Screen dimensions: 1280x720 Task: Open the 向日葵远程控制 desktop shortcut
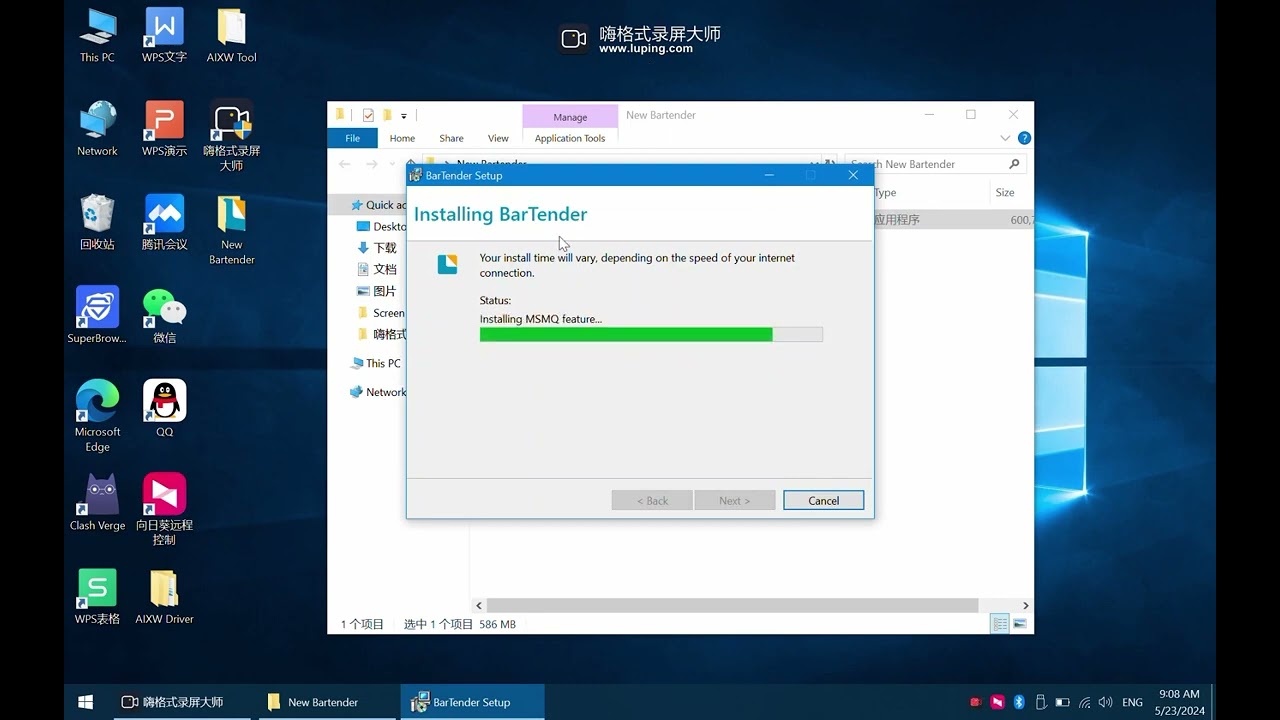pyautogui.click(x=164, y=509)
